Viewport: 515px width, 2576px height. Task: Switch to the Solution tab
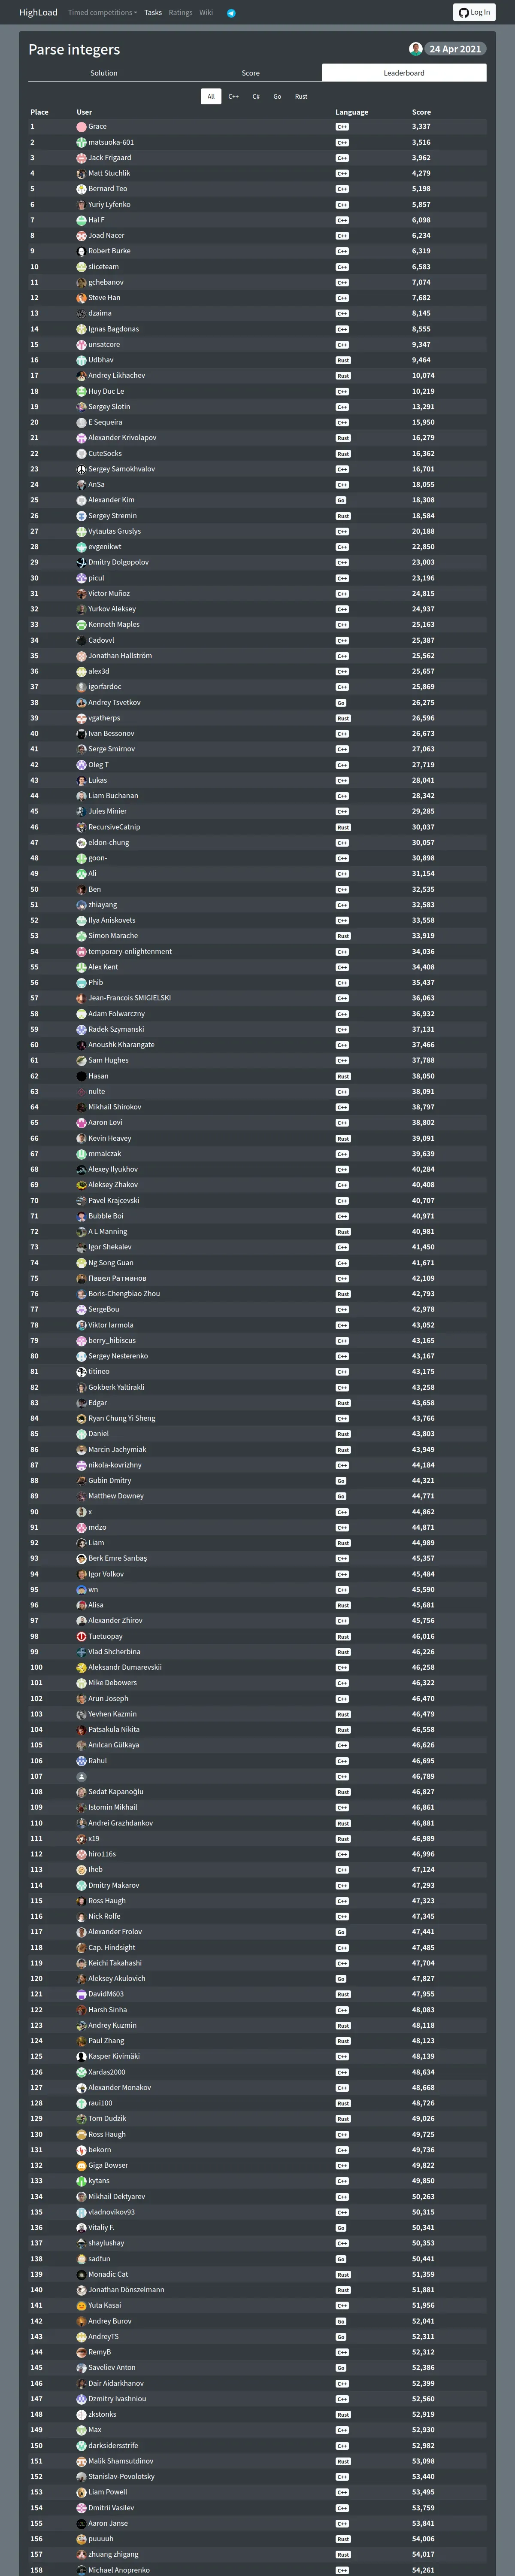(104, 73)
